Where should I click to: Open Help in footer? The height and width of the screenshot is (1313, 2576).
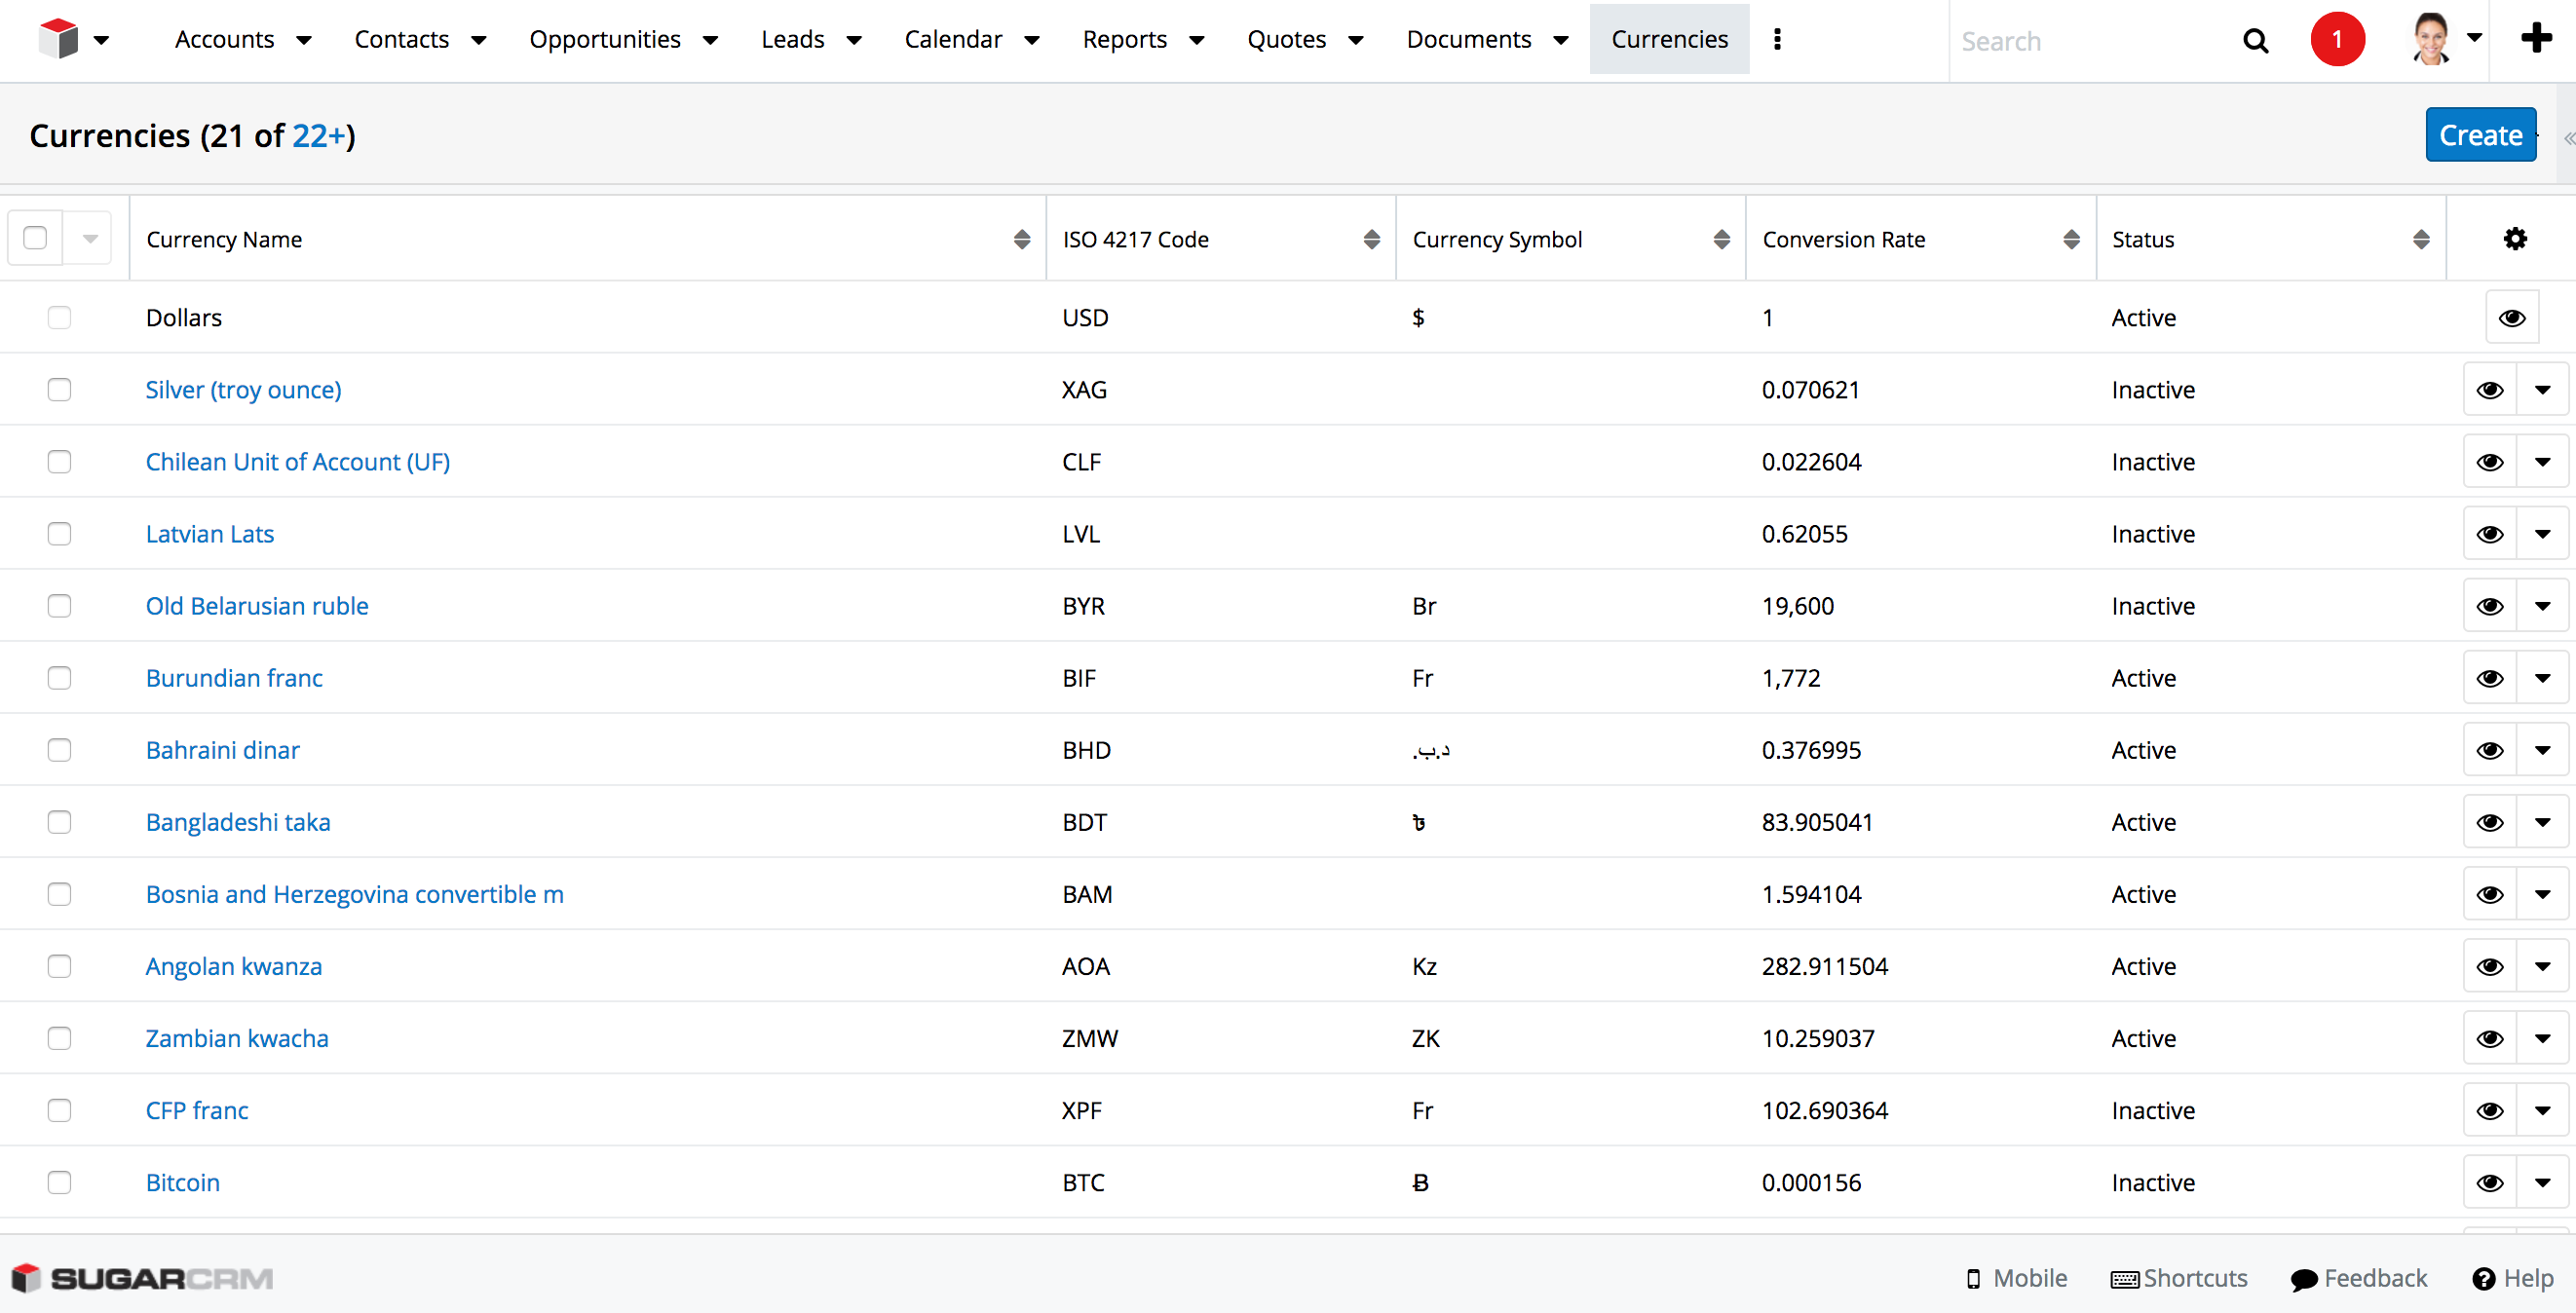click(x=2513, y=1279)
